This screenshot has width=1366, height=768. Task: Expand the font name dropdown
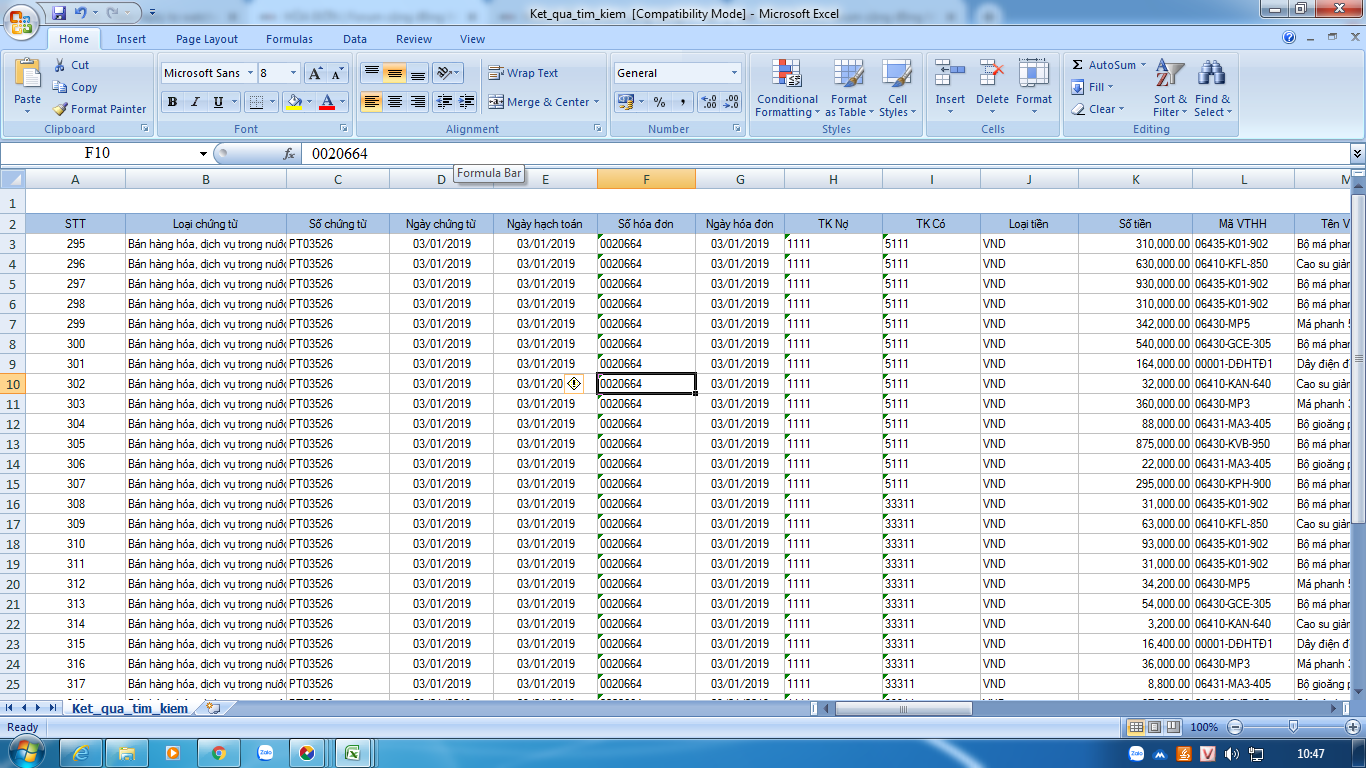click(x=248, y=73)
